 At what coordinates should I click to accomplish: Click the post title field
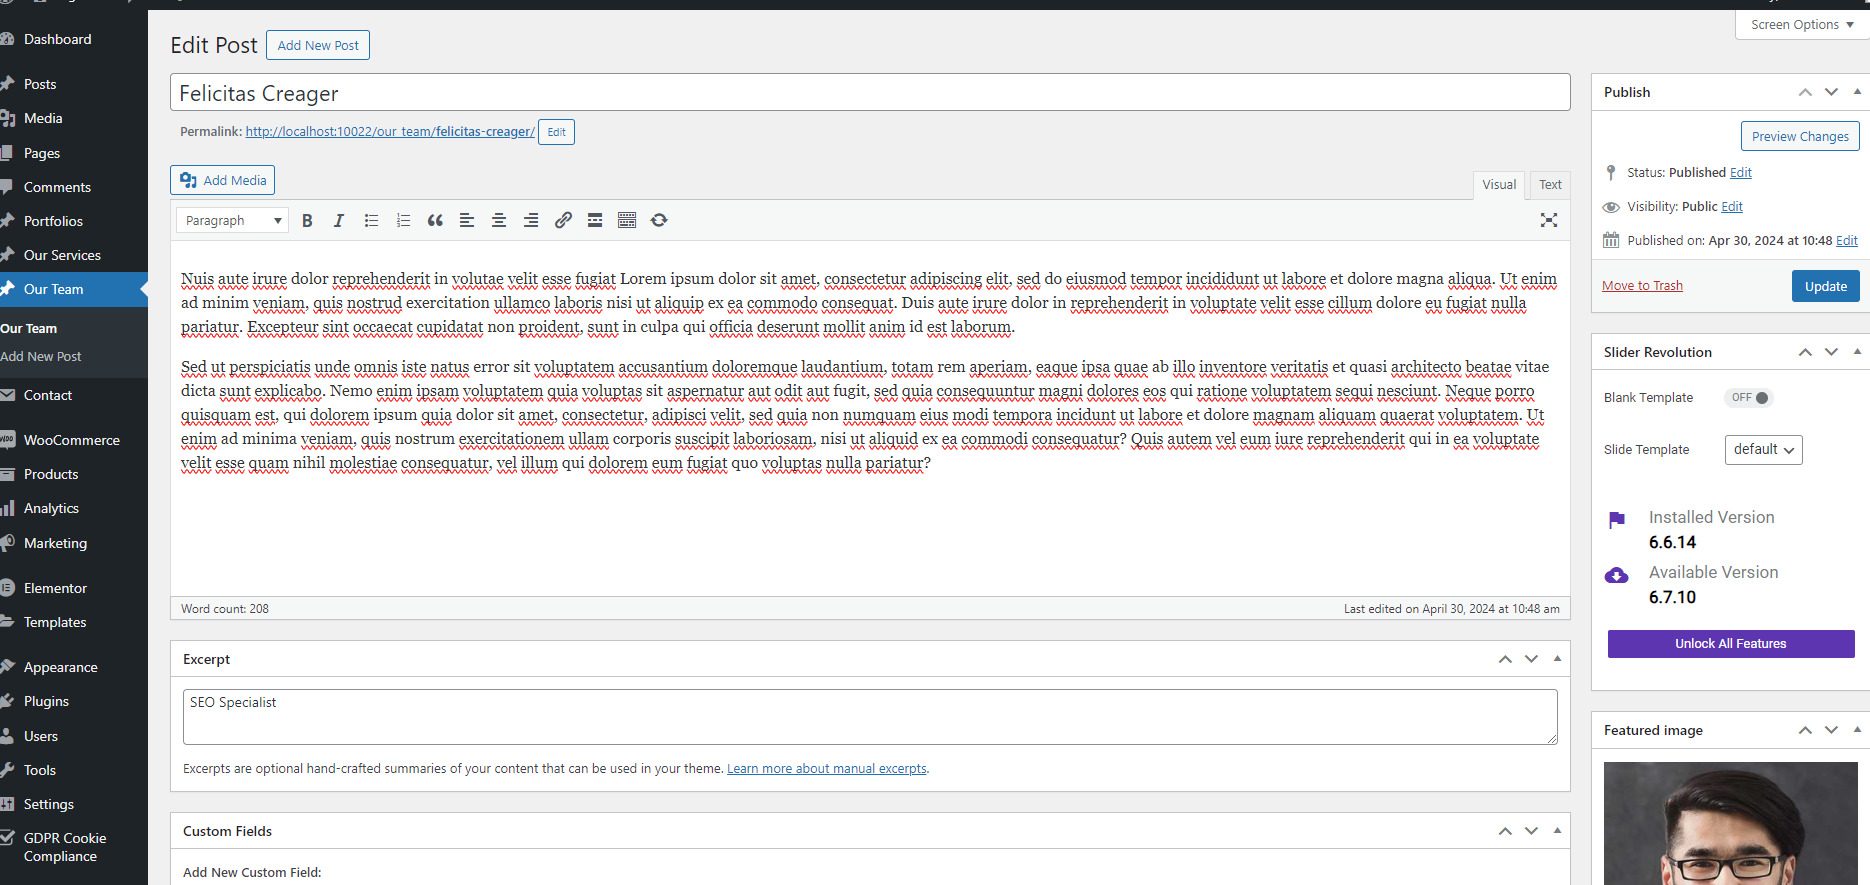(870, 92)
